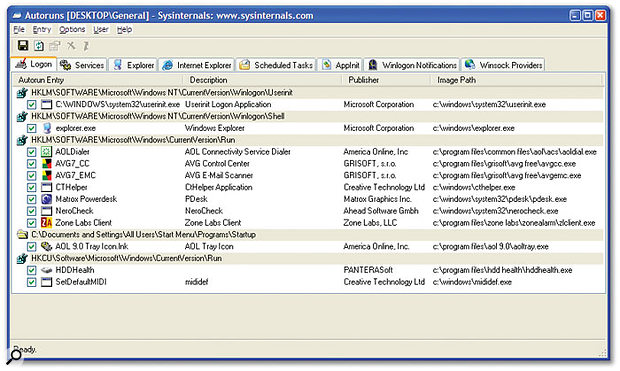Click the SetDefaultMIDI entry icon
The image size is (620, 371).
click(x=47, y=282)
